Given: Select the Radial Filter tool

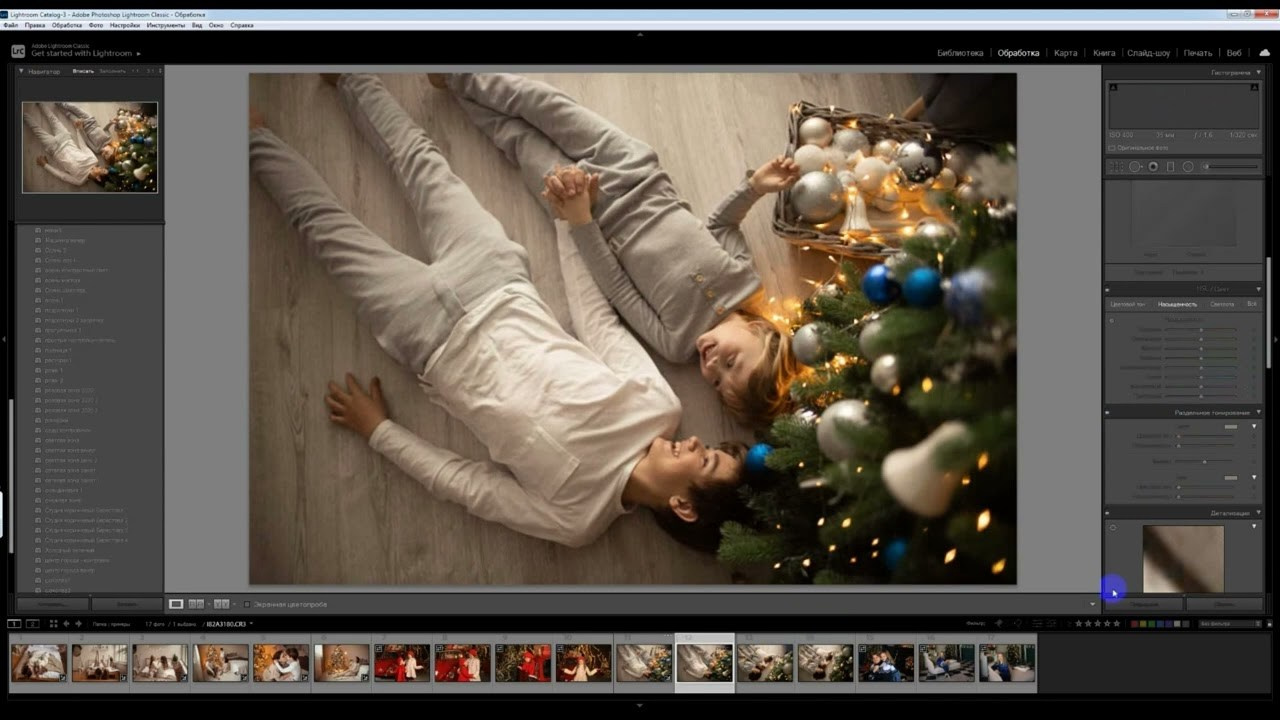Looking at the screenshot, I should 1188,167.
